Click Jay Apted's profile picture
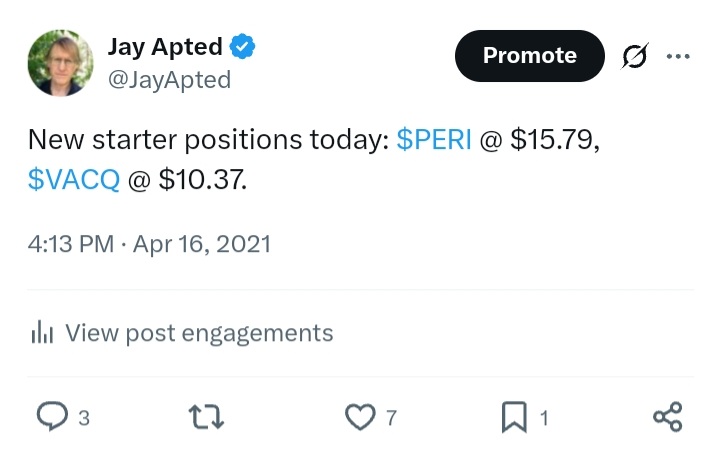Screen dimensions: 720x454 (60, 63)
